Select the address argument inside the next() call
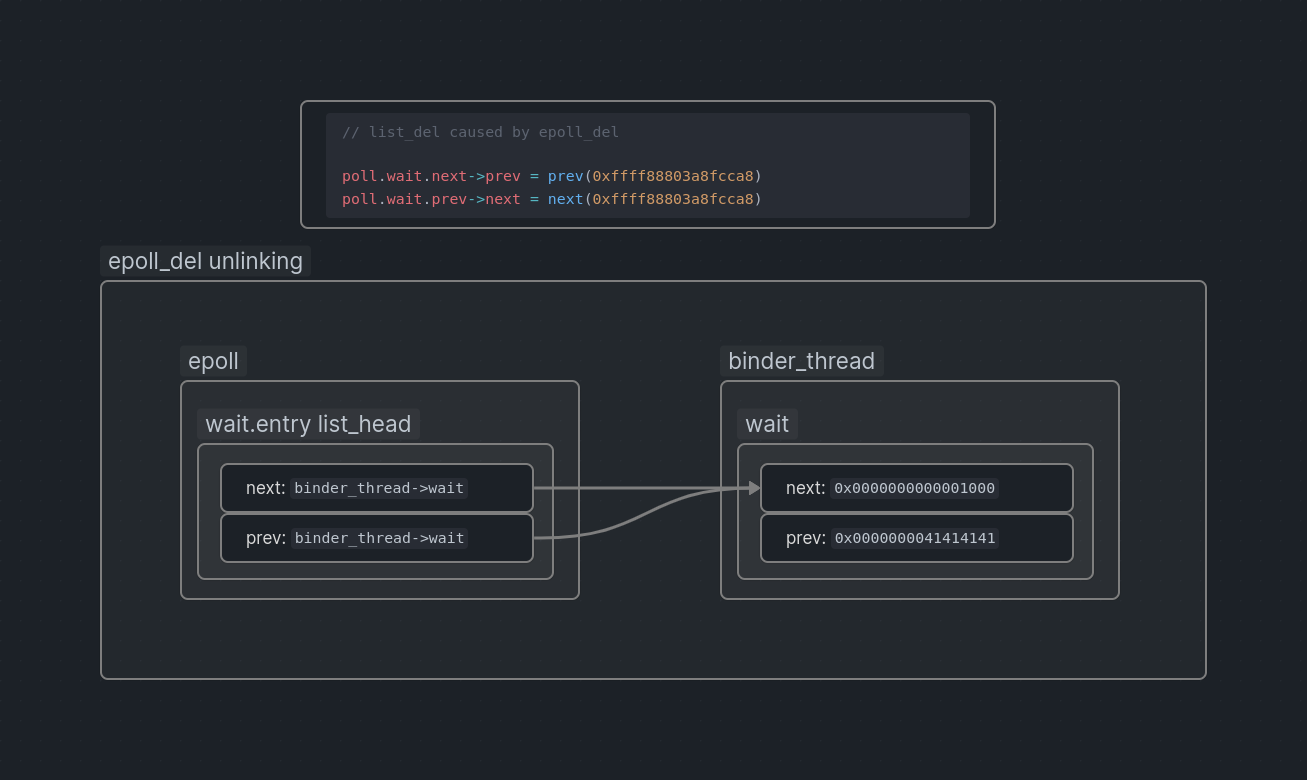This screenshot has width=1307, height=780. 673,199
